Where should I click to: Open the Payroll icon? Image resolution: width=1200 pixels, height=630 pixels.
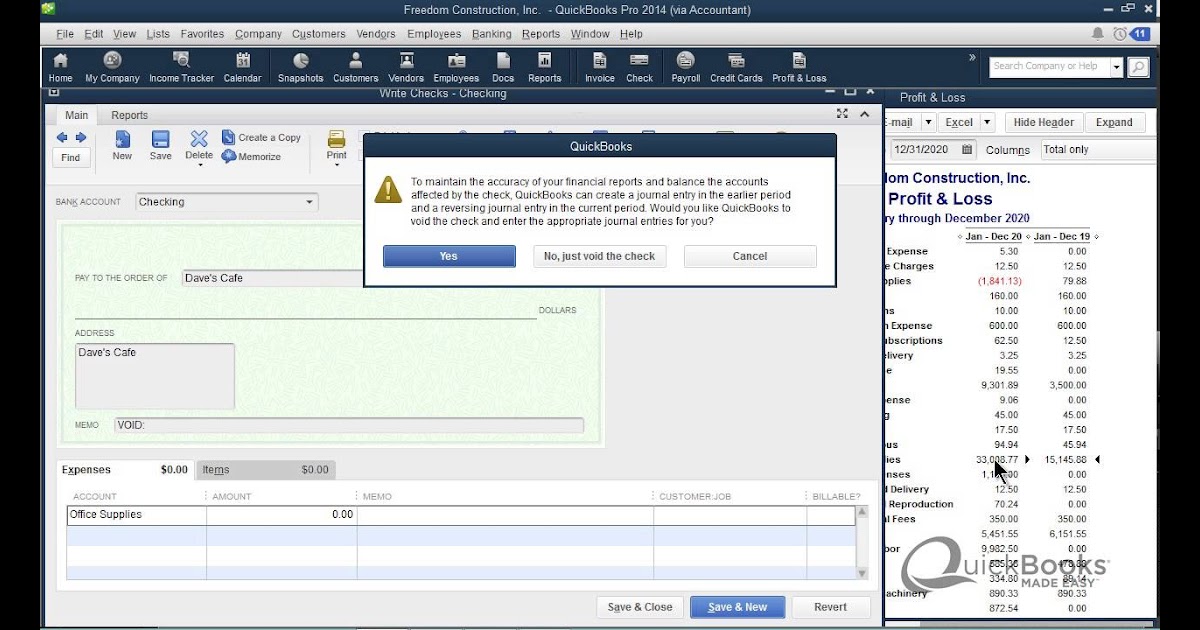point(685,67)
